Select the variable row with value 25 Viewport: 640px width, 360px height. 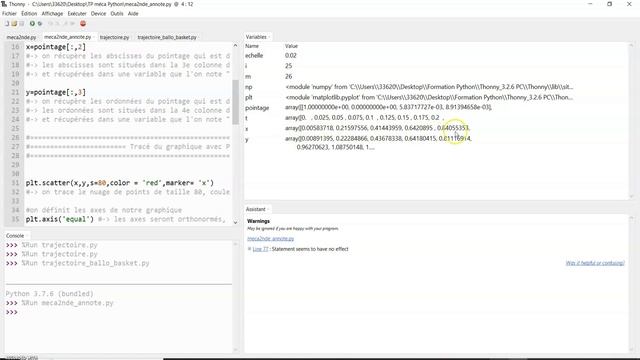(436, 66)
